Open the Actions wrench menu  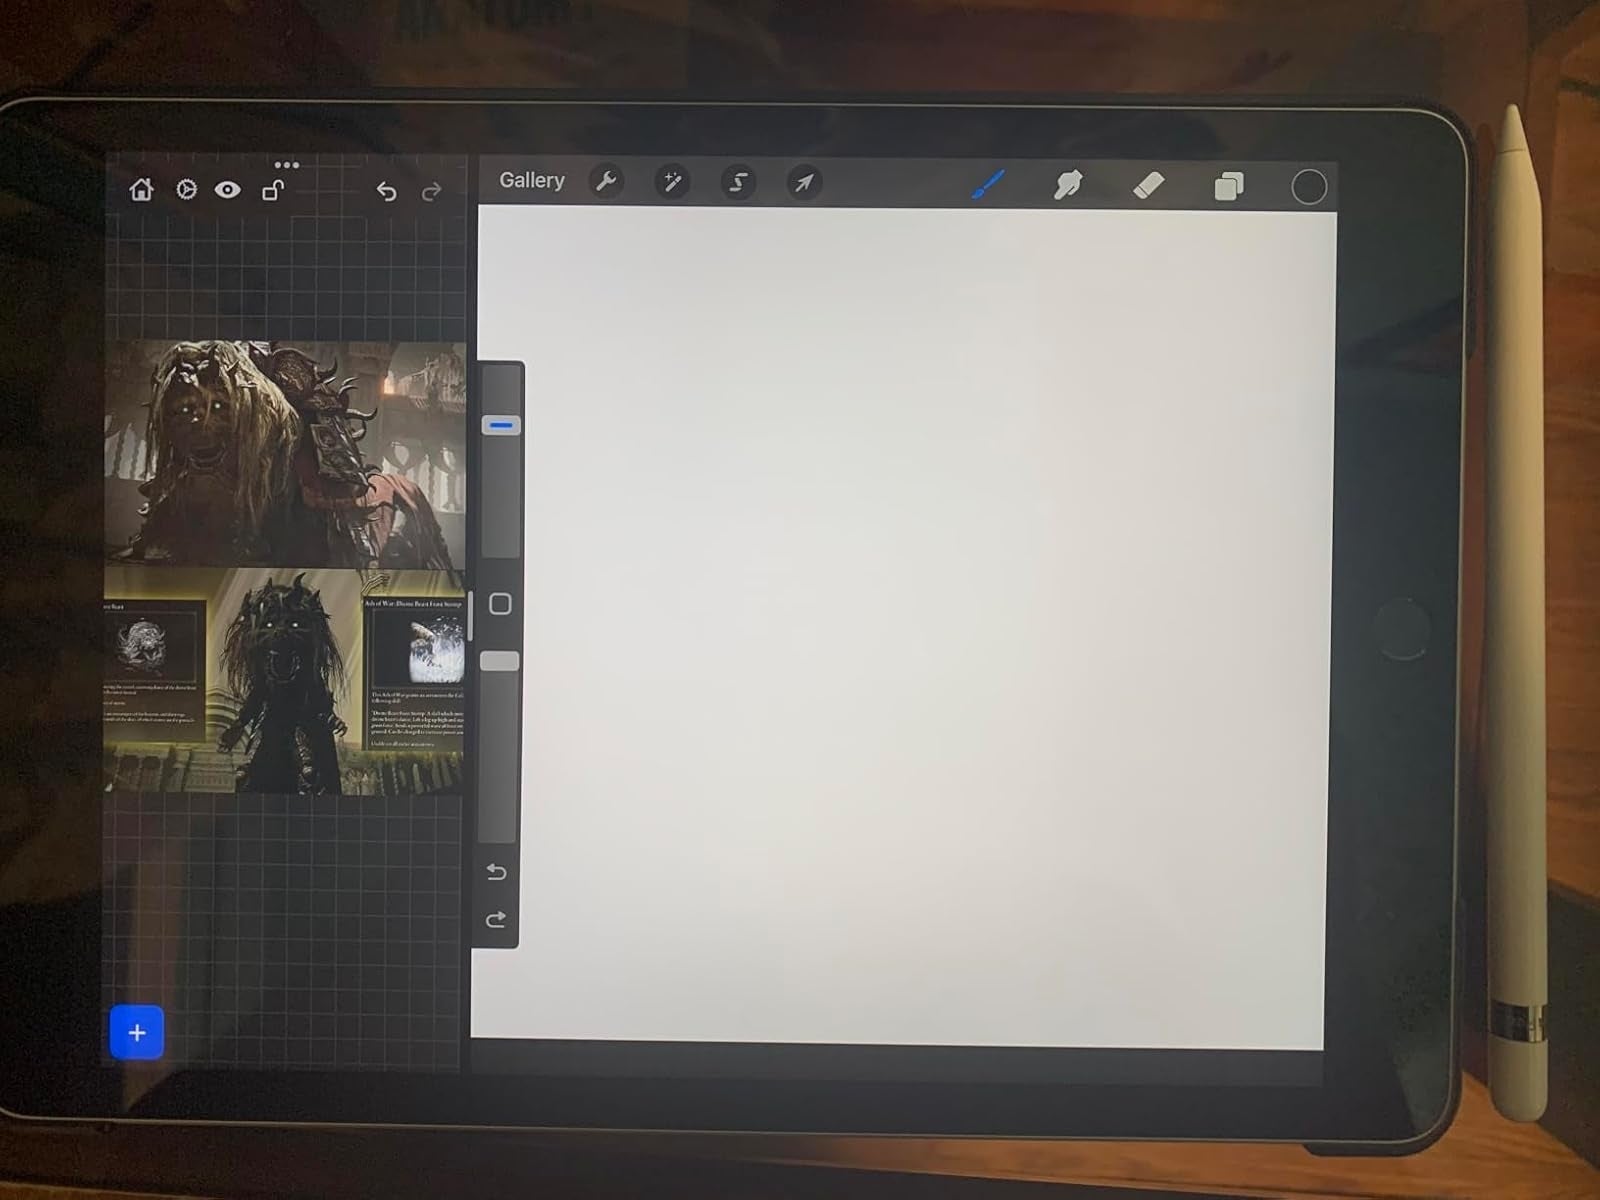[606, 181]
